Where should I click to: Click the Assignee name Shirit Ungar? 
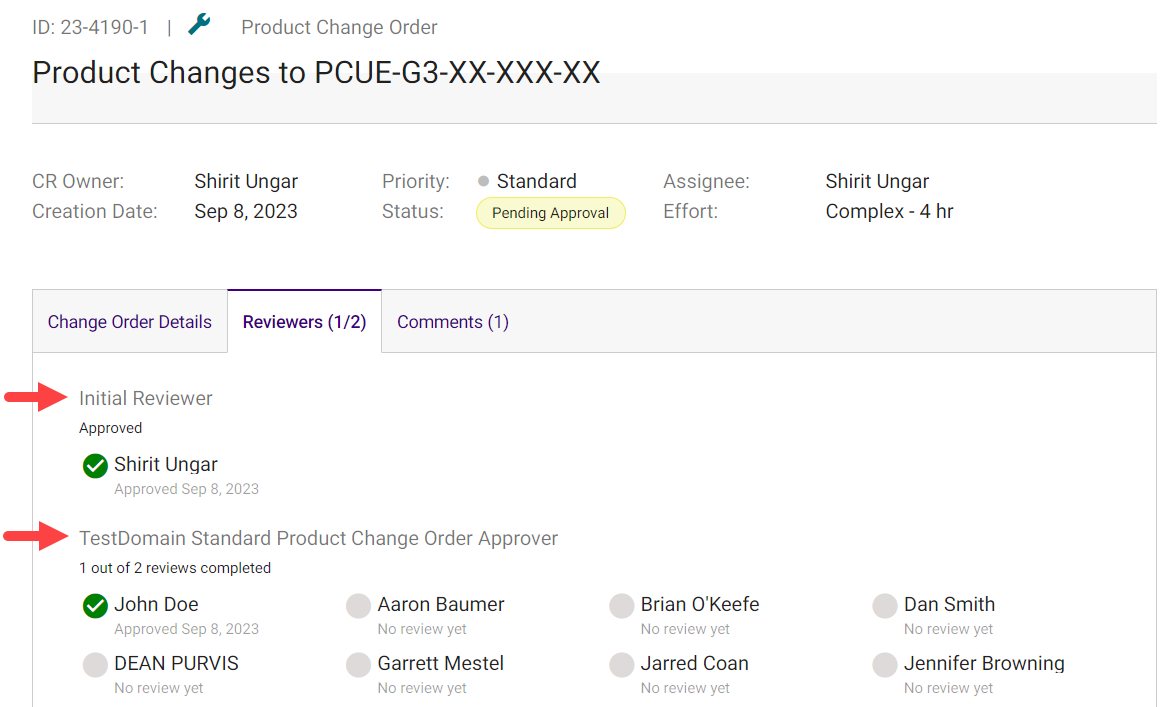click(877, 182)
